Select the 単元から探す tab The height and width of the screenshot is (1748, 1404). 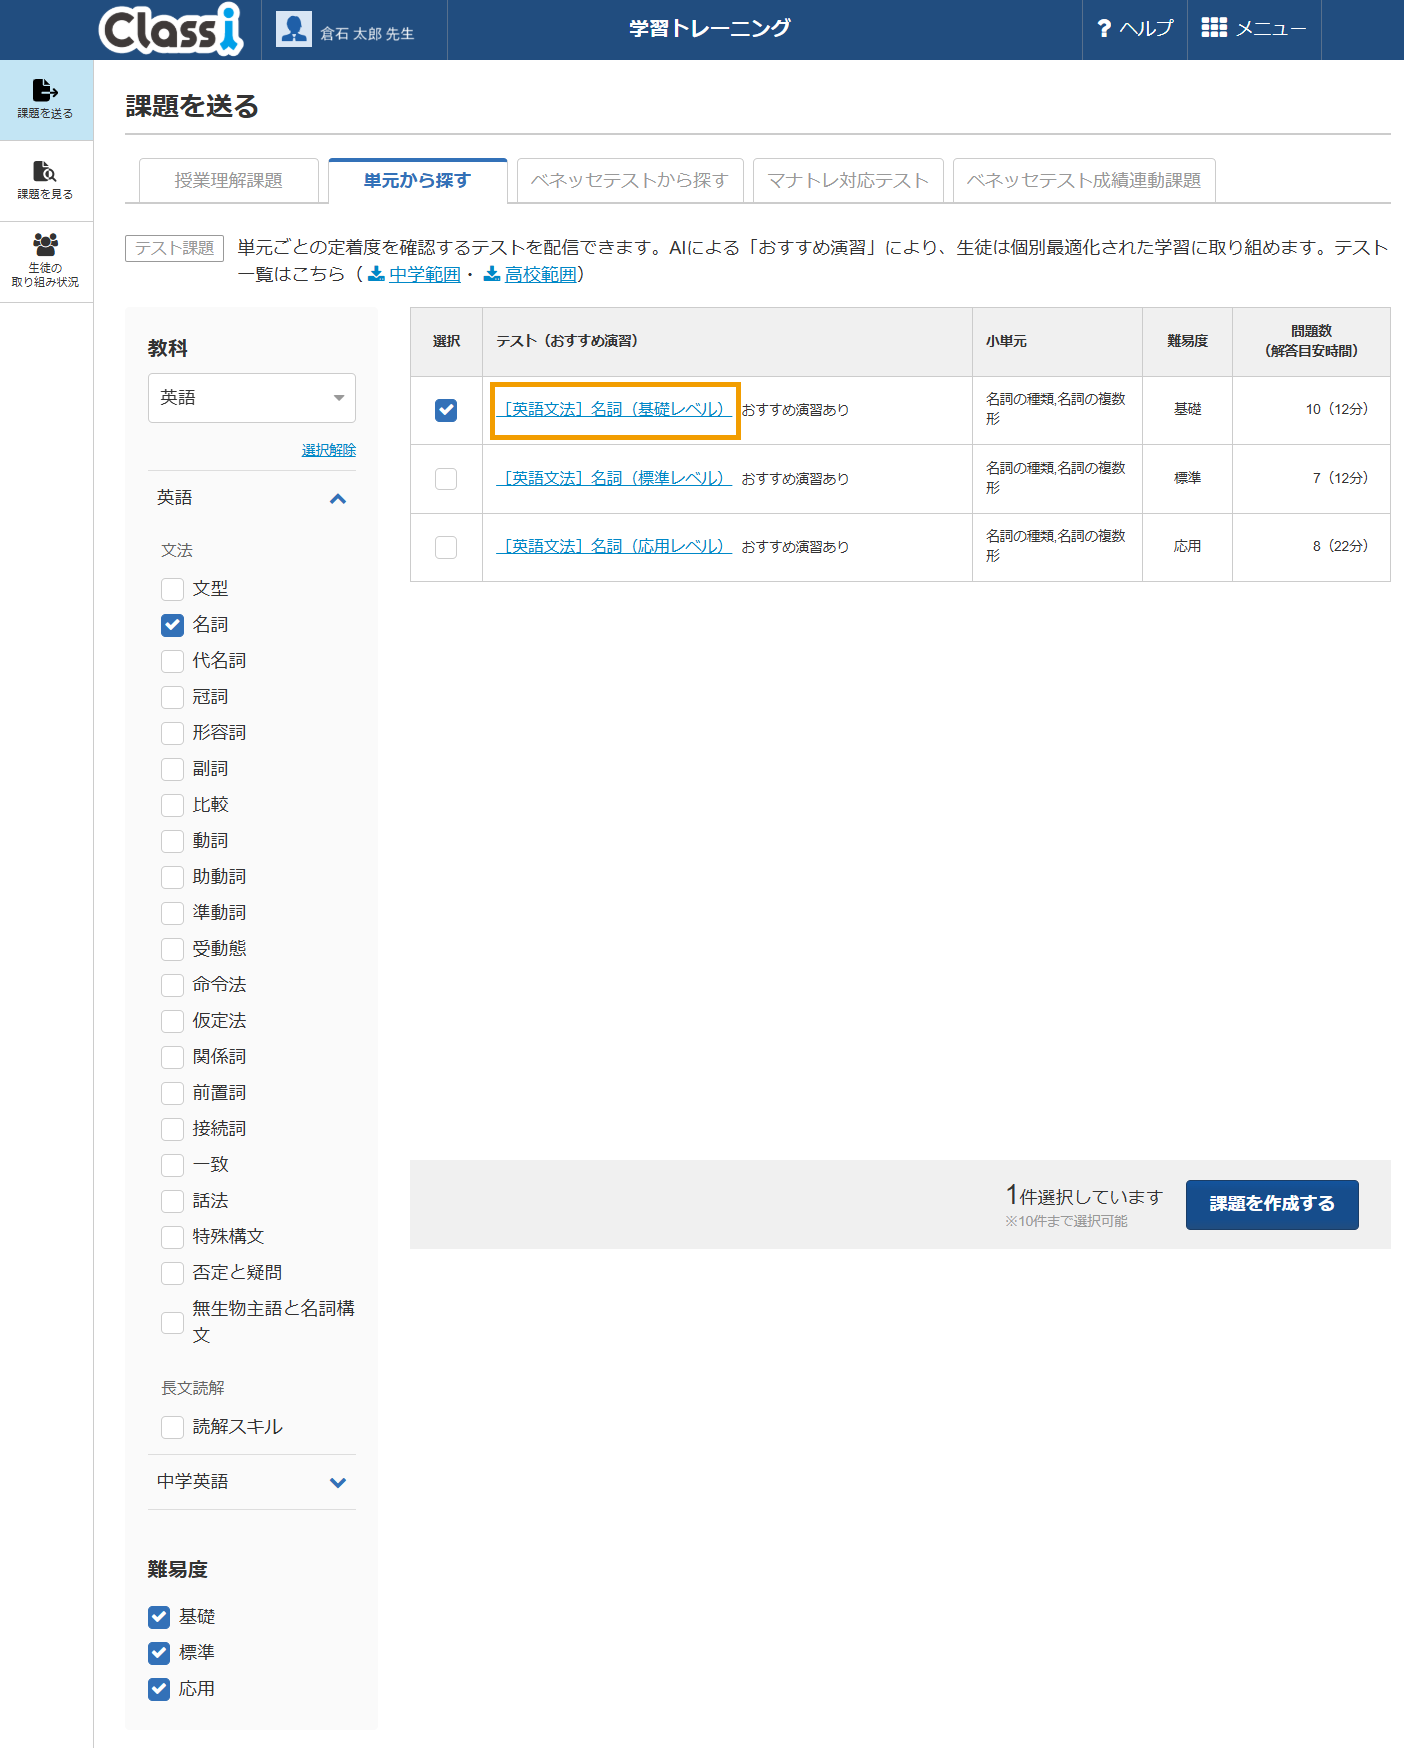click(417, 181)
